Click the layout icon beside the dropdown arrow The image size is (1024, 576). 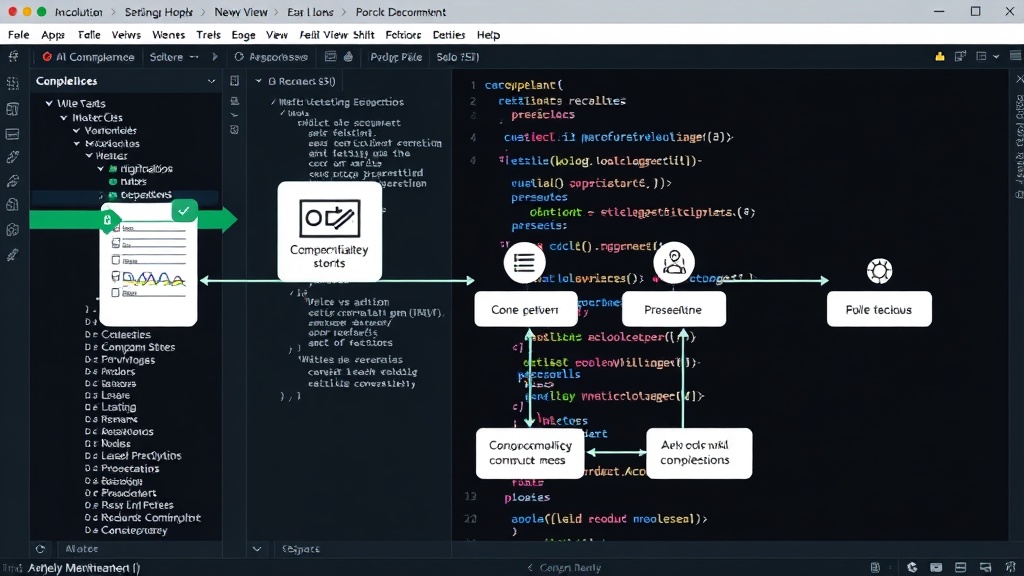coord(981,57)
